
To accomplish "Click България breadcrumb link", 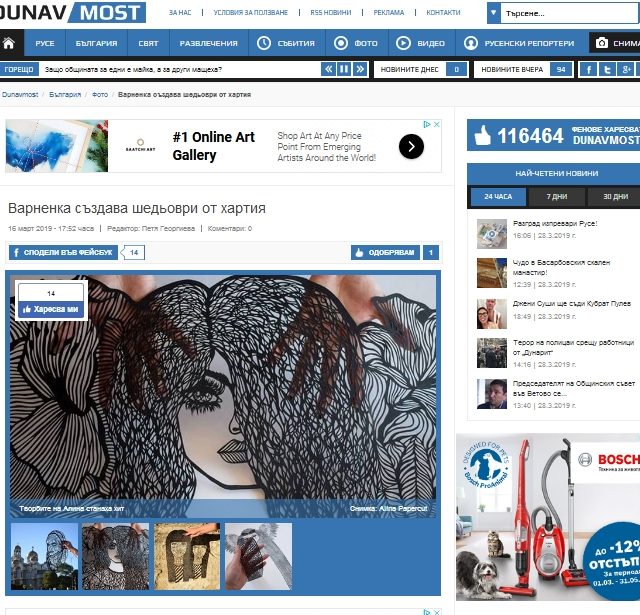I will pos(65,94).
